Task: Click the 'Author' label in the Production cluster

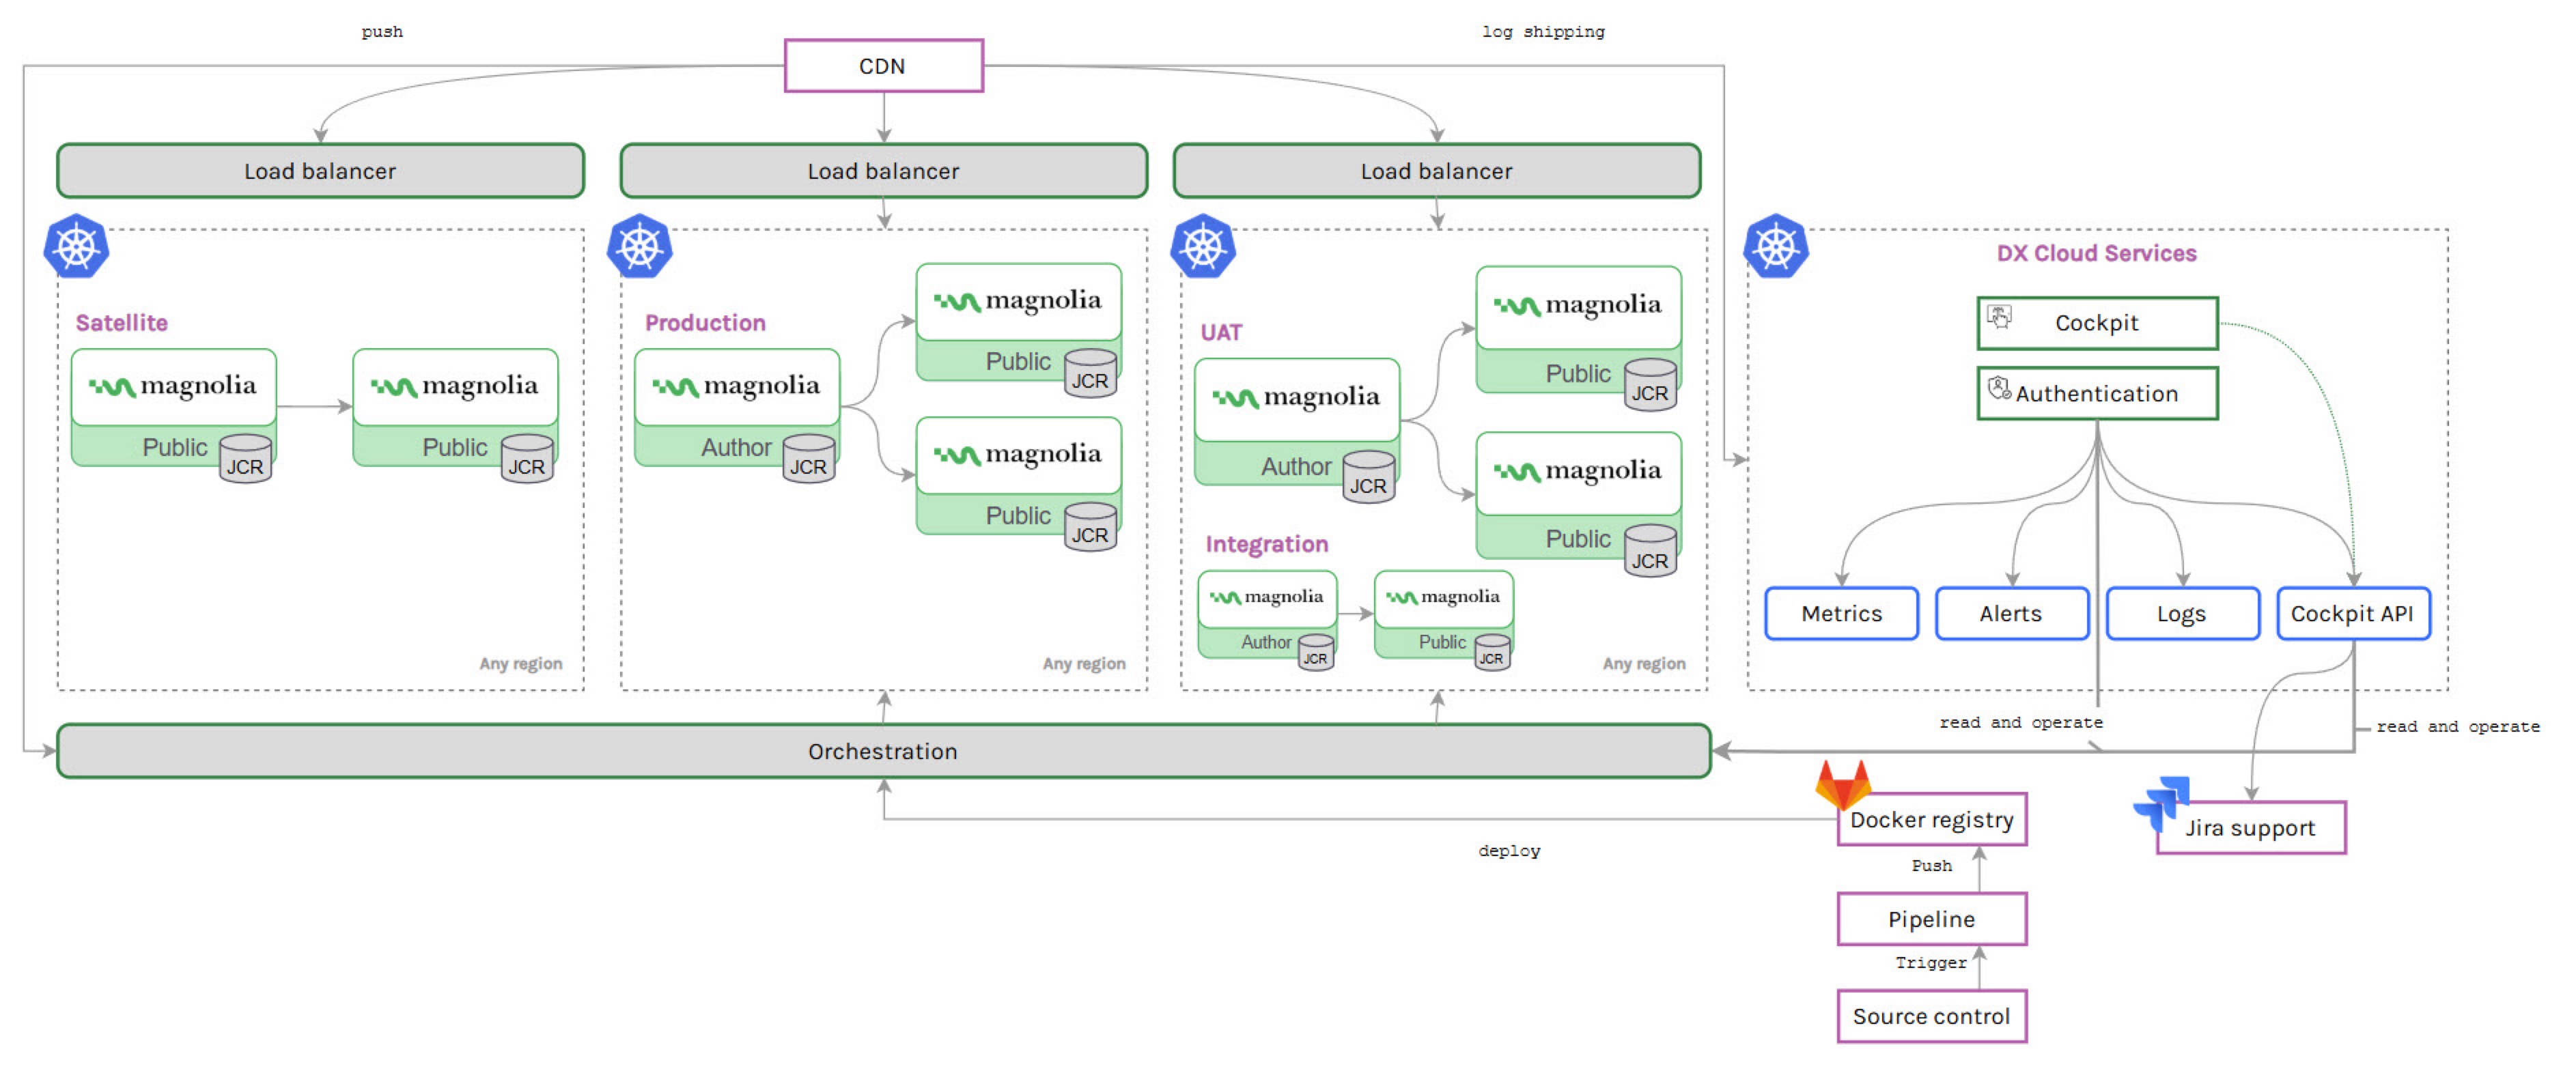Action: pyautogui.click(x=736, y=448)
